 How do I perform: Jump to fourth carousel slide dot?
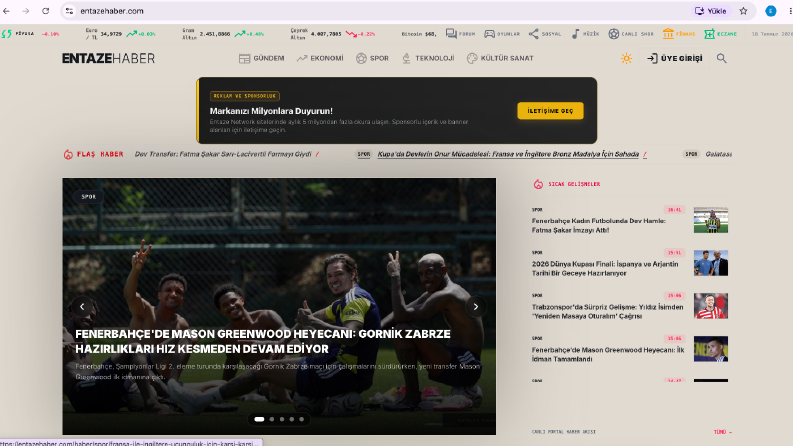coord(292,419)
